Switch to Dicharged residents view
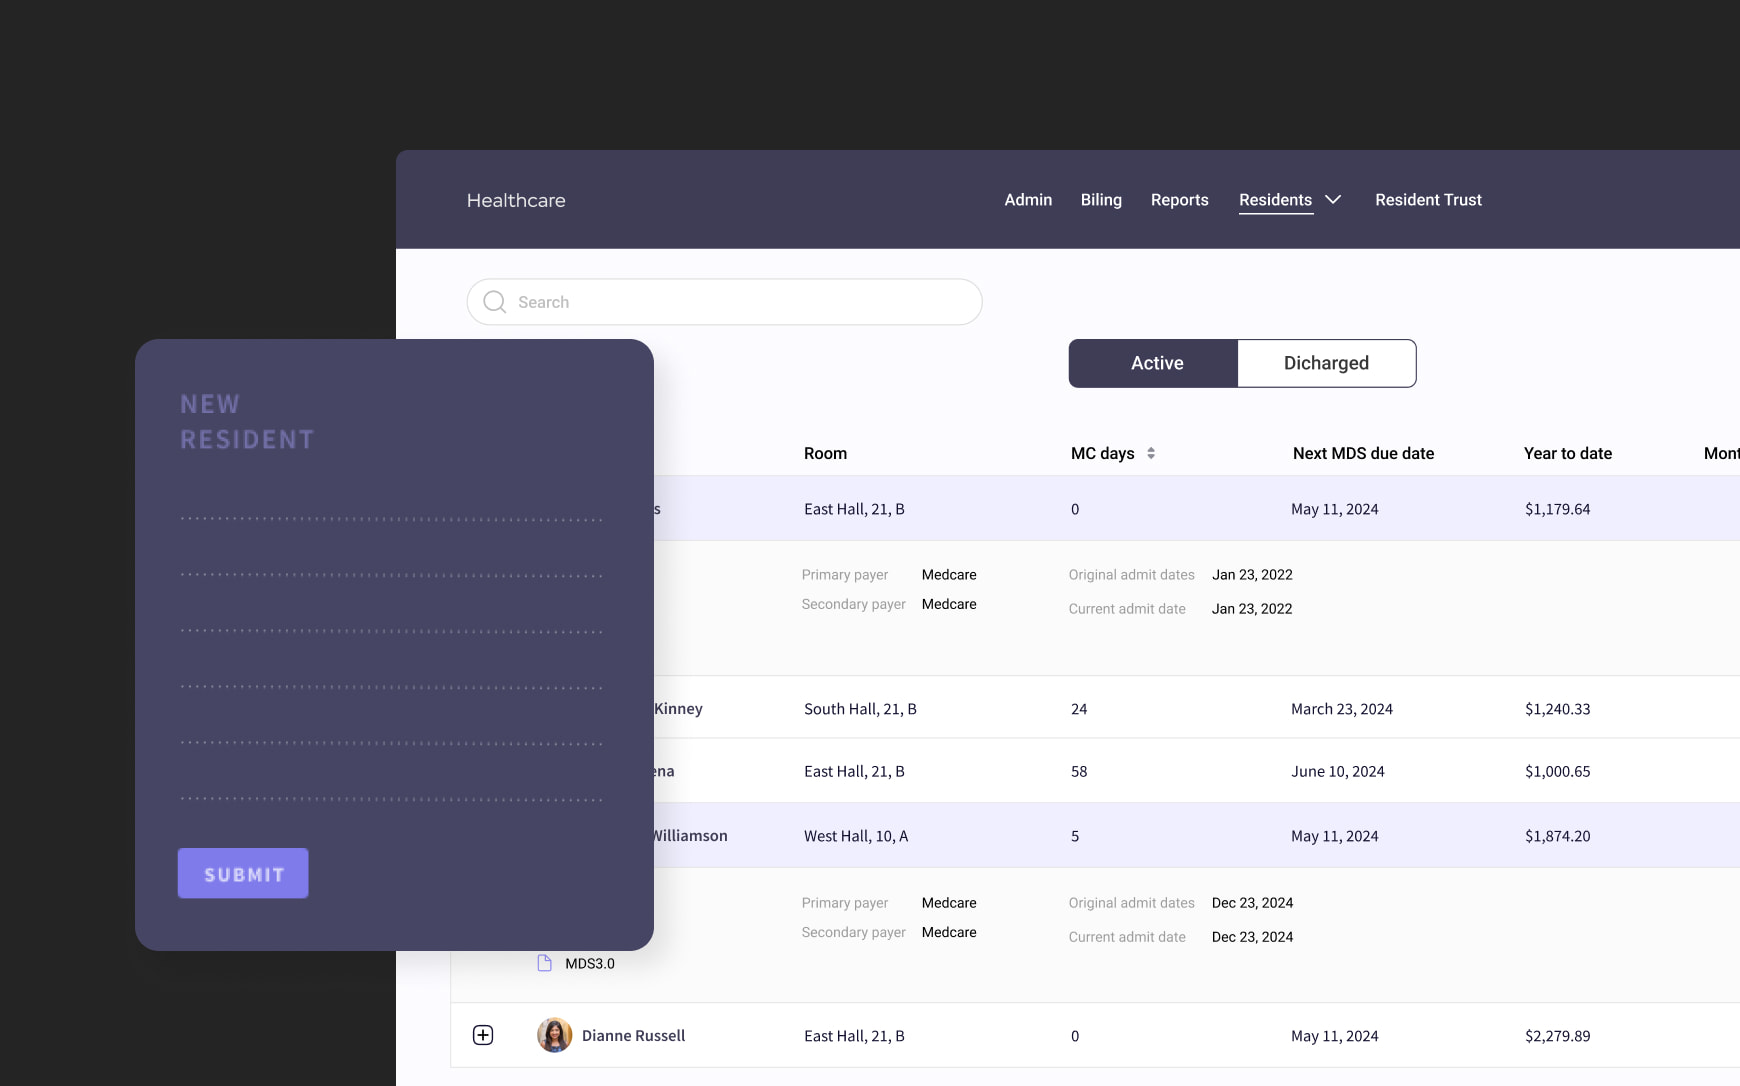Screen dimensions: 1740x1086 [x=1326, y=363]
